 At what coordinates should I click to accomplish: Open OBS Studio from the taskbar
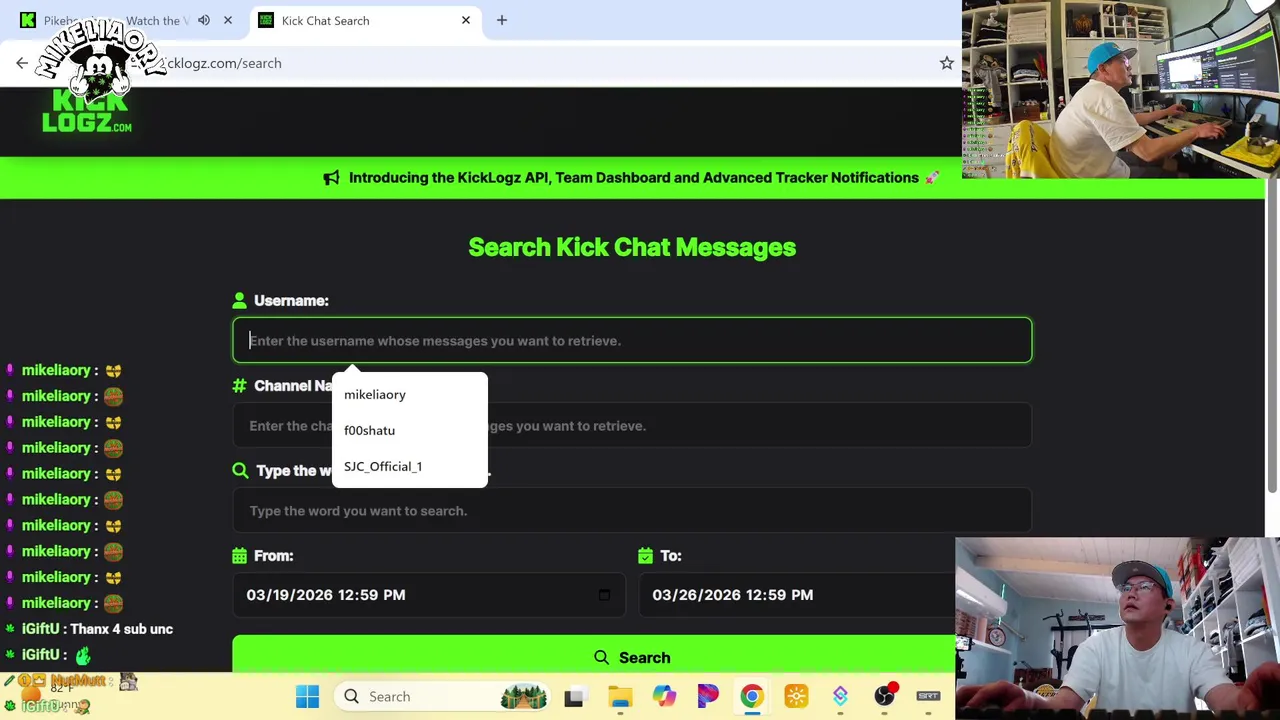(x=884, y=696)
